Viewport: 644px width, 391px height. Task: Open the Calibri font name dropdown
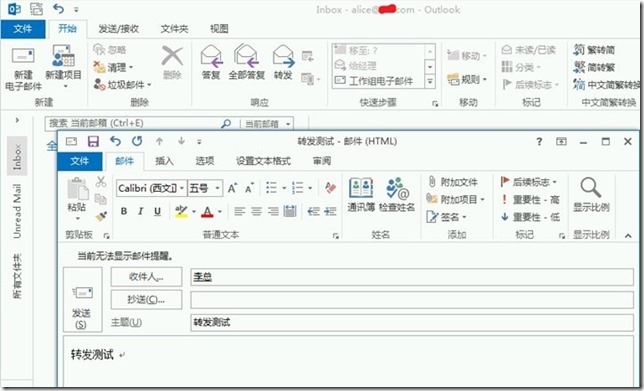[x=182, y=188]
